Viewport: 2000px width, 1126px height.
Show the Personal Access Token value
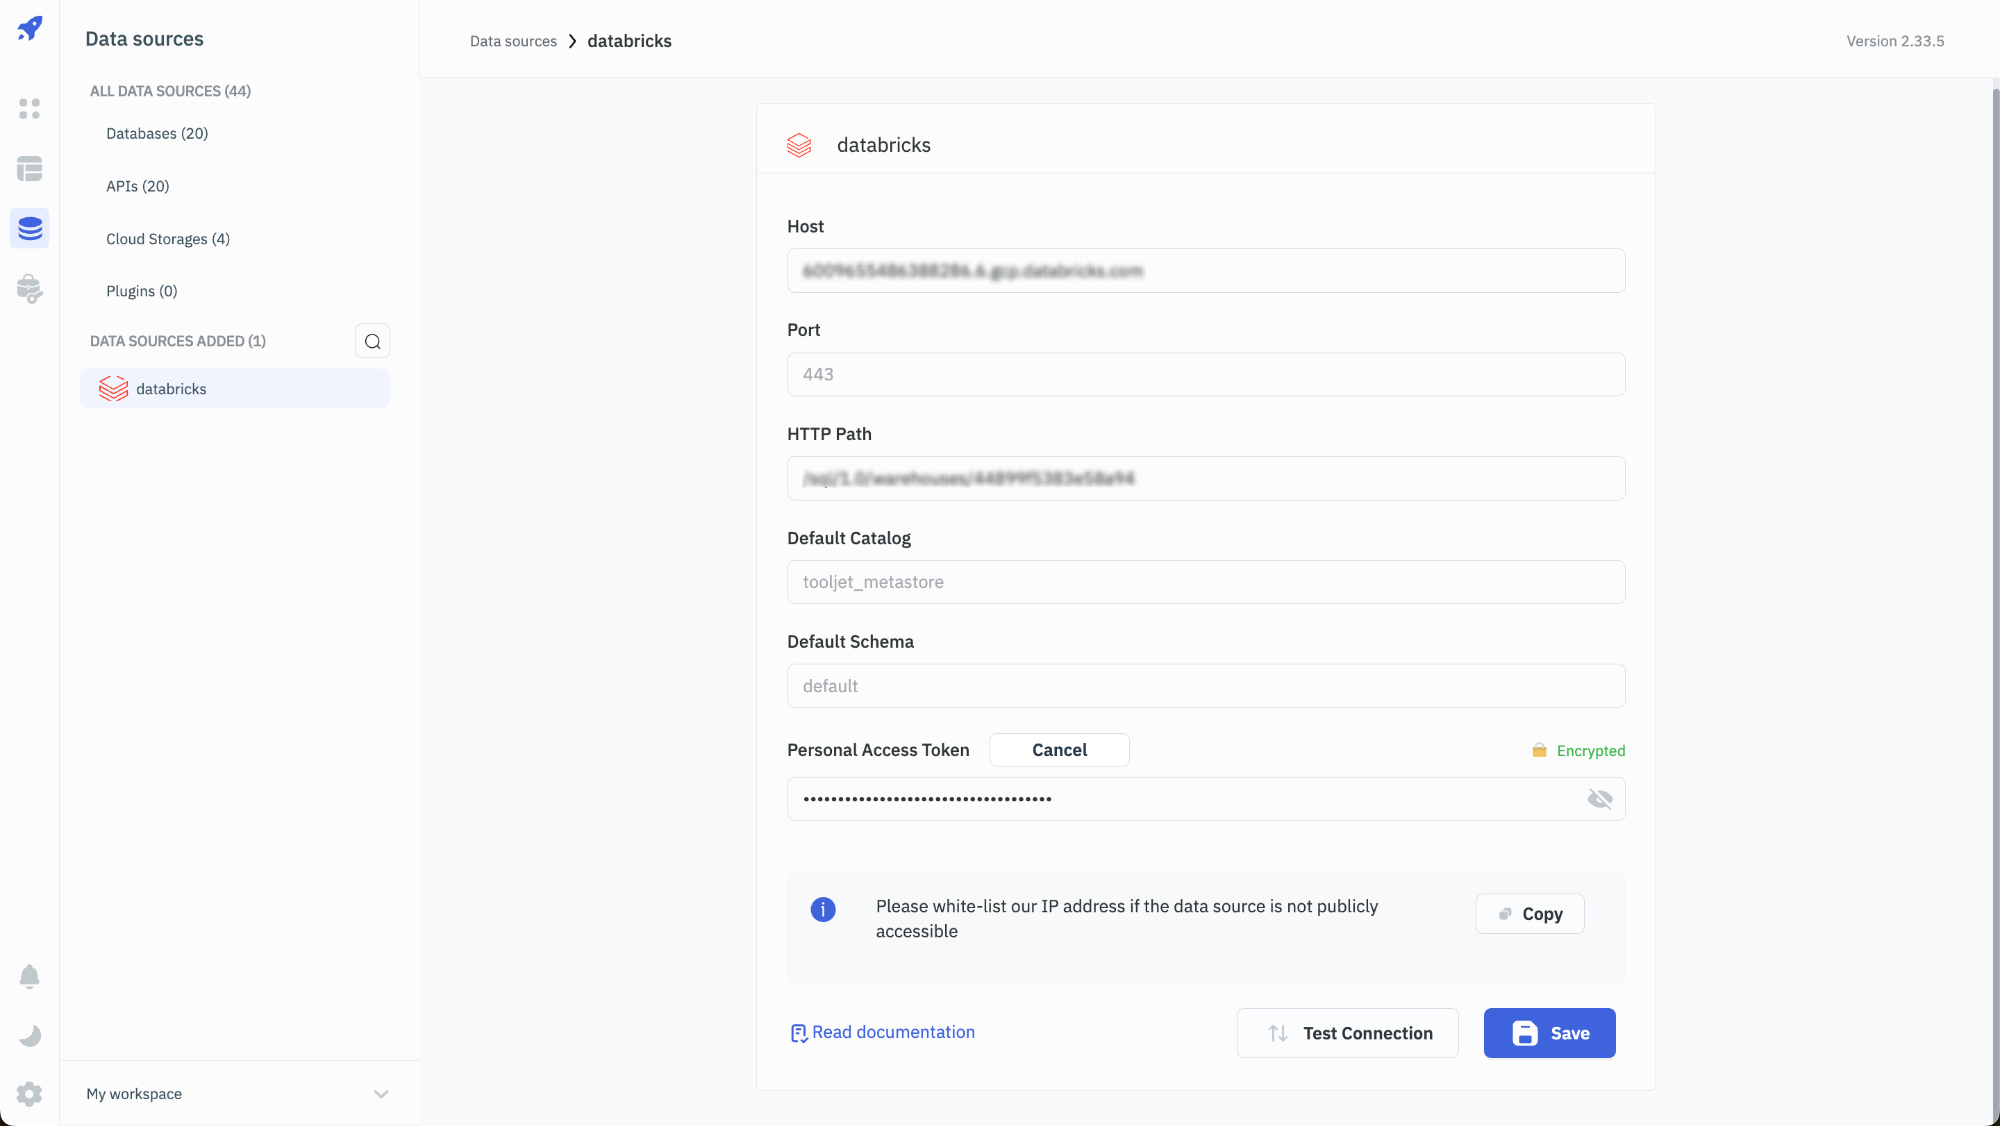tap(1600, 799)
